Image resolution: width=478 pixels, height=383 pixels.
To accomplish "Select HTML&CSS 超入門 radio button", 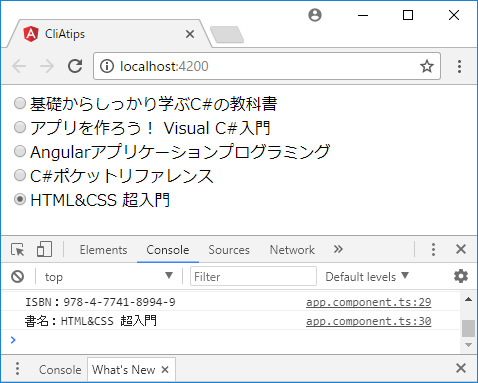I will pos(20,199).
